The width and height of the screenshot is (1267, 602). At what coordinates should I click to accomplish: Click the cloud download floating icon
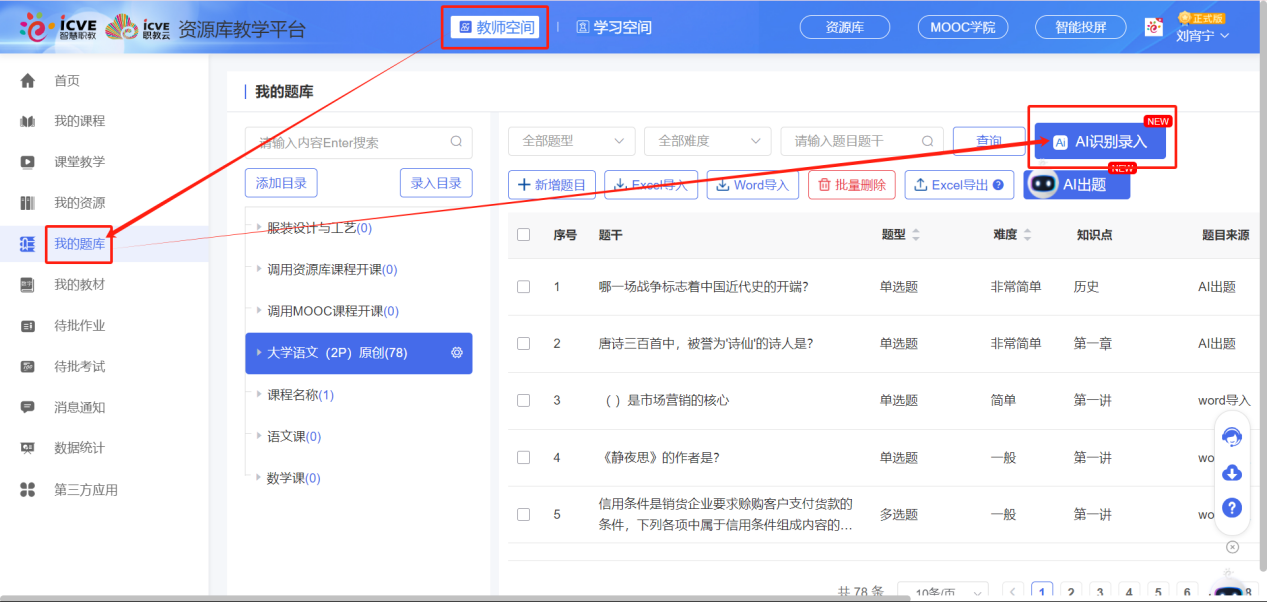[x=1232, y=472]
